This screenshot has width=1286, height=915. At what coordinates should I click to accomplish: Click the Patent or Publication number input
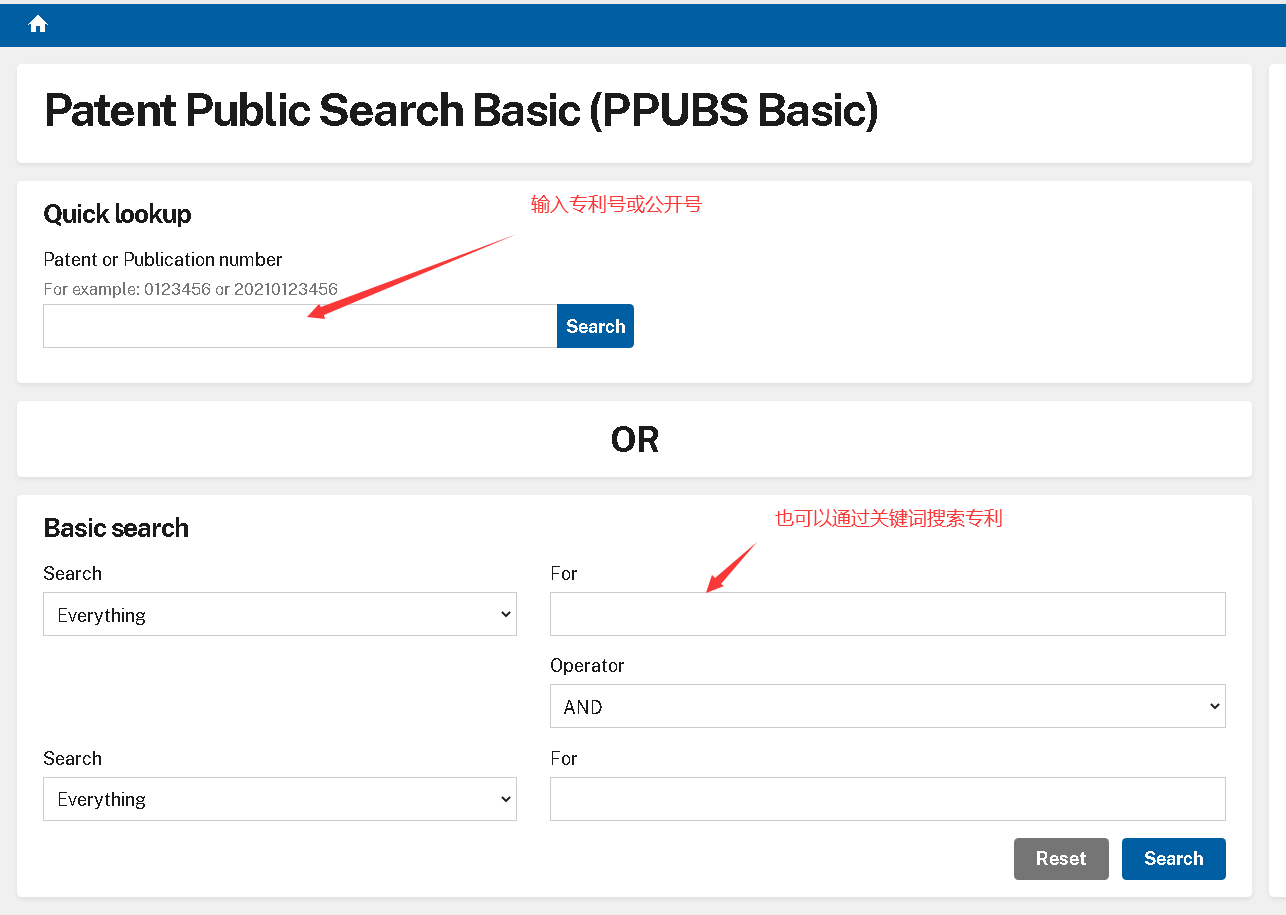[299, 326]
